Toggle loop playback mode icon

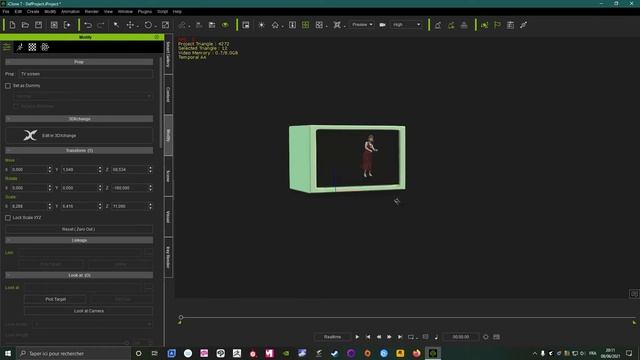tap(411, 337)
